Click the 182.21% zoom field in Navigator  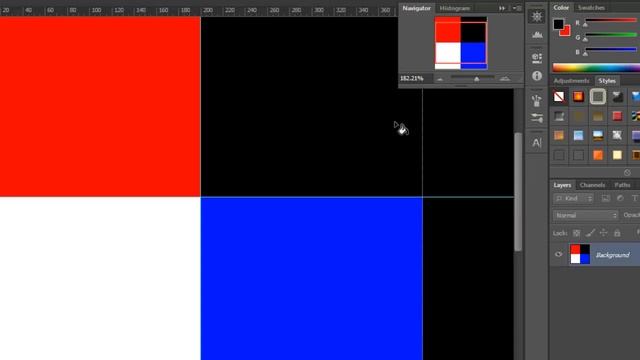tap(411, 78)
